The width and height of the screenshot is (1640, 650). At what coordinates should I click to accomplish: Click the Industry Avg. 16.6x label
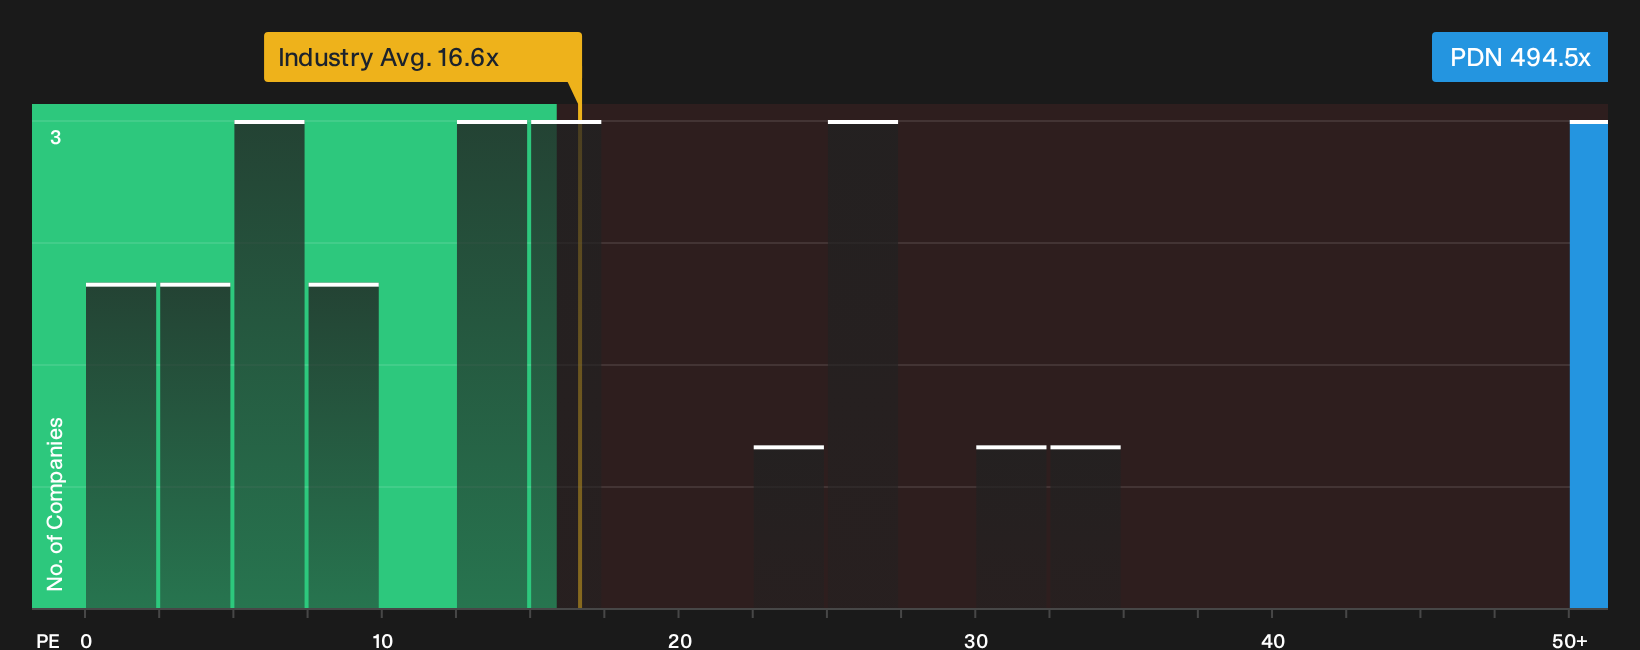click(422, 57)
